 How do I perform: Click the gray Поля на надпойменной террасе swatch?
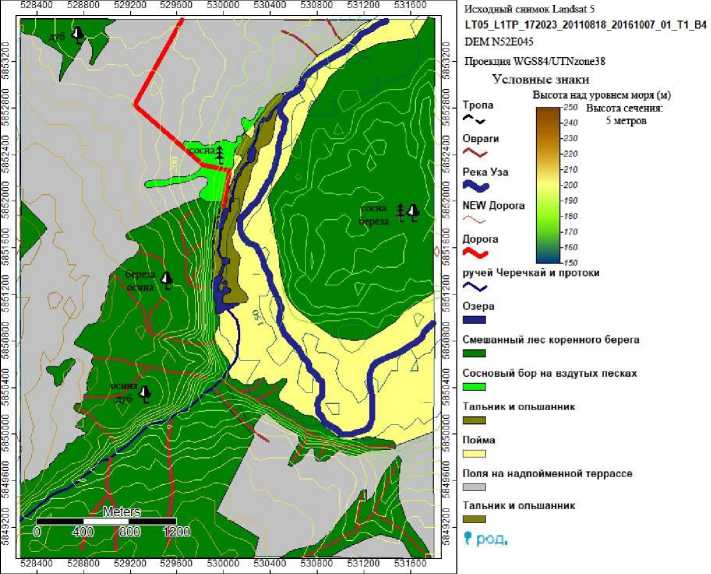click(x=475, y=485)
